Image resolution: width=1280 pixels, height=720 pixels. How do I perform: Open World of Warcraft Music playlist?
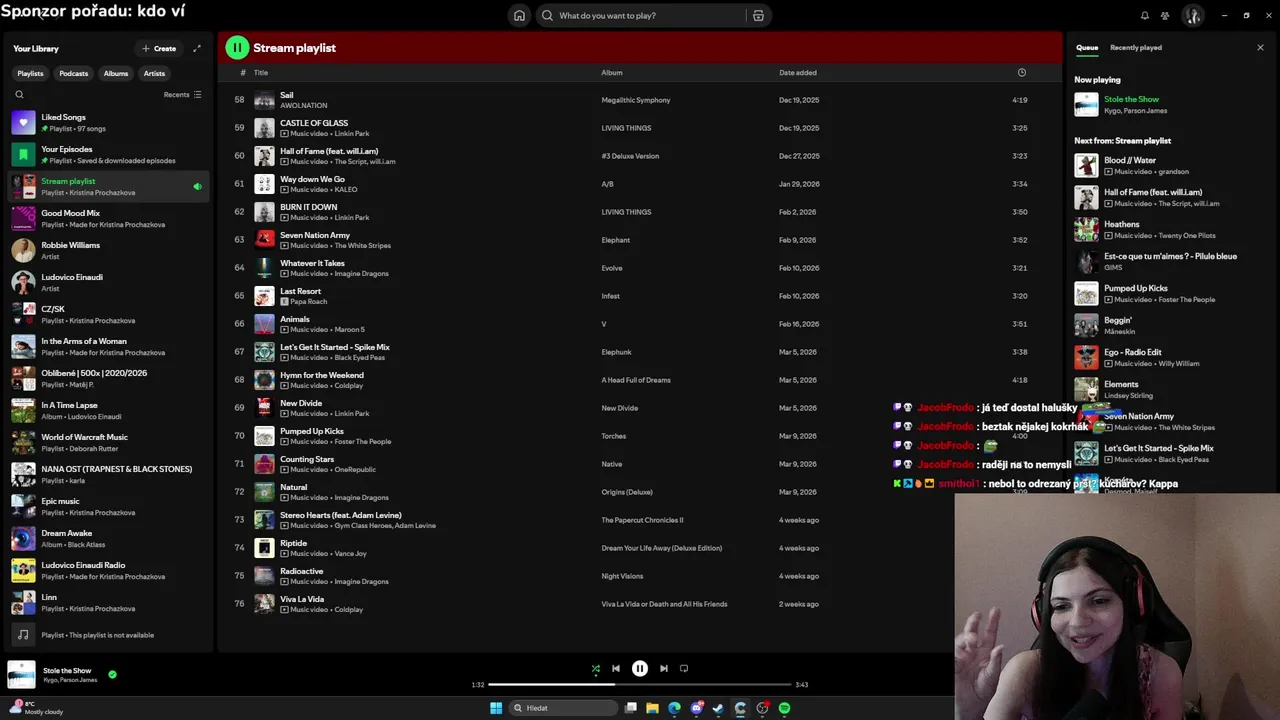coord(109,443)
